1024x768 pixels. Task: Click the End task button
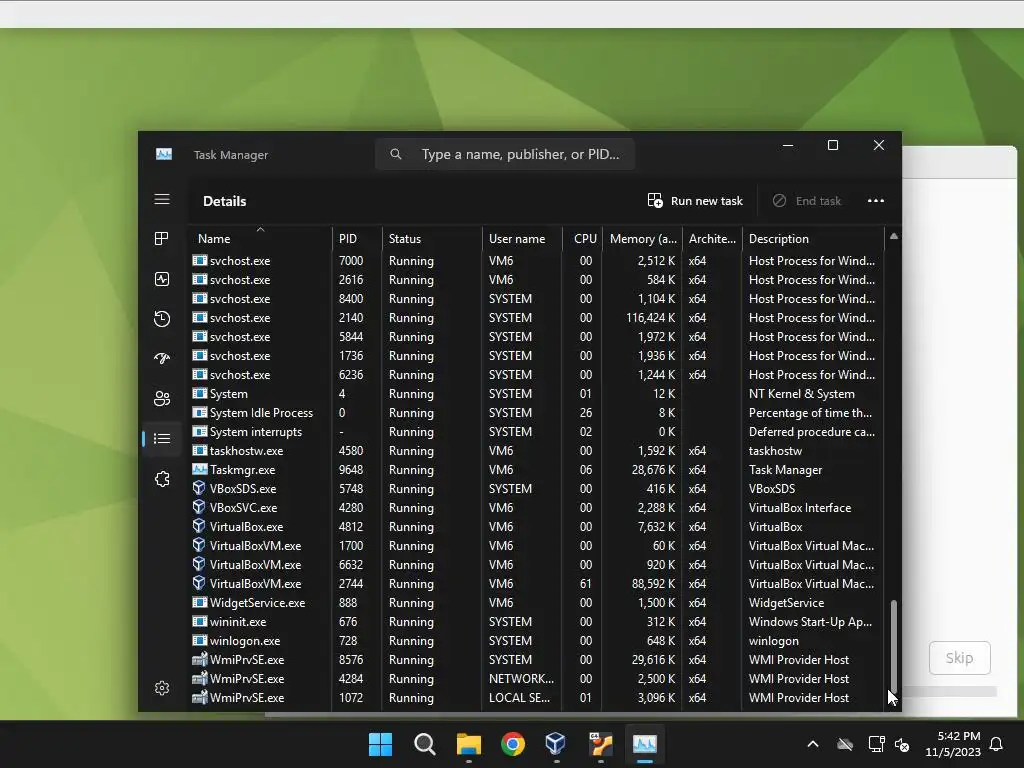[807, 200]
